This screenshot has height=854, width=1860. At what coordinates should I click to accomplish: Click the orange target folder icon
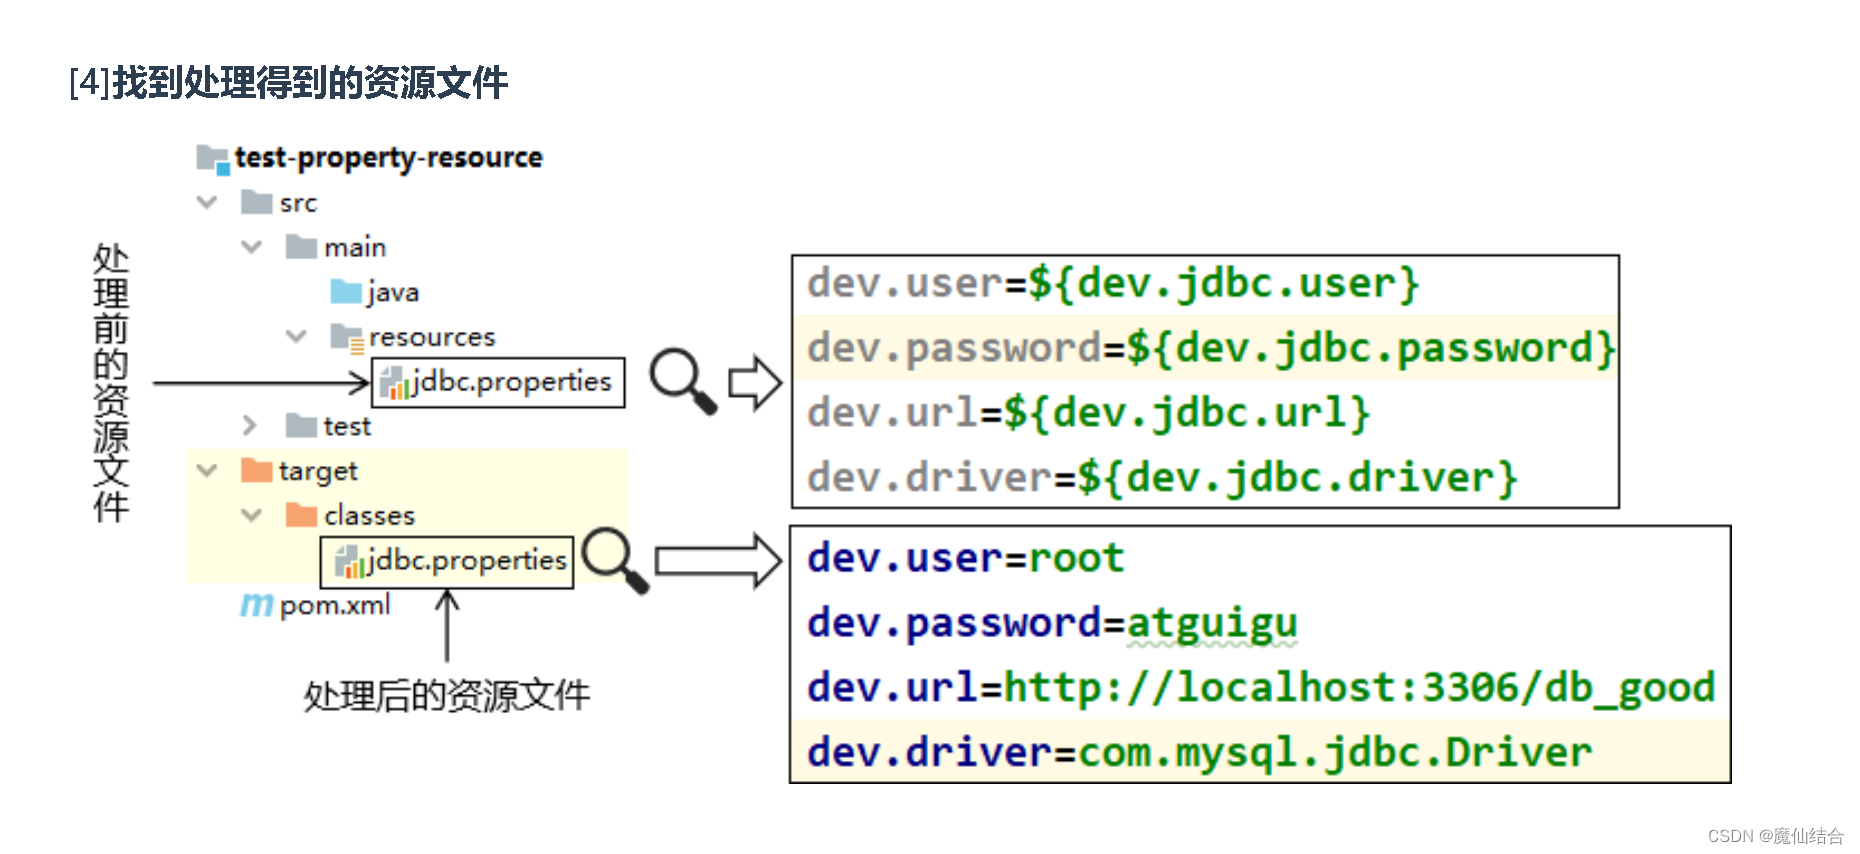tap(257, 470)
